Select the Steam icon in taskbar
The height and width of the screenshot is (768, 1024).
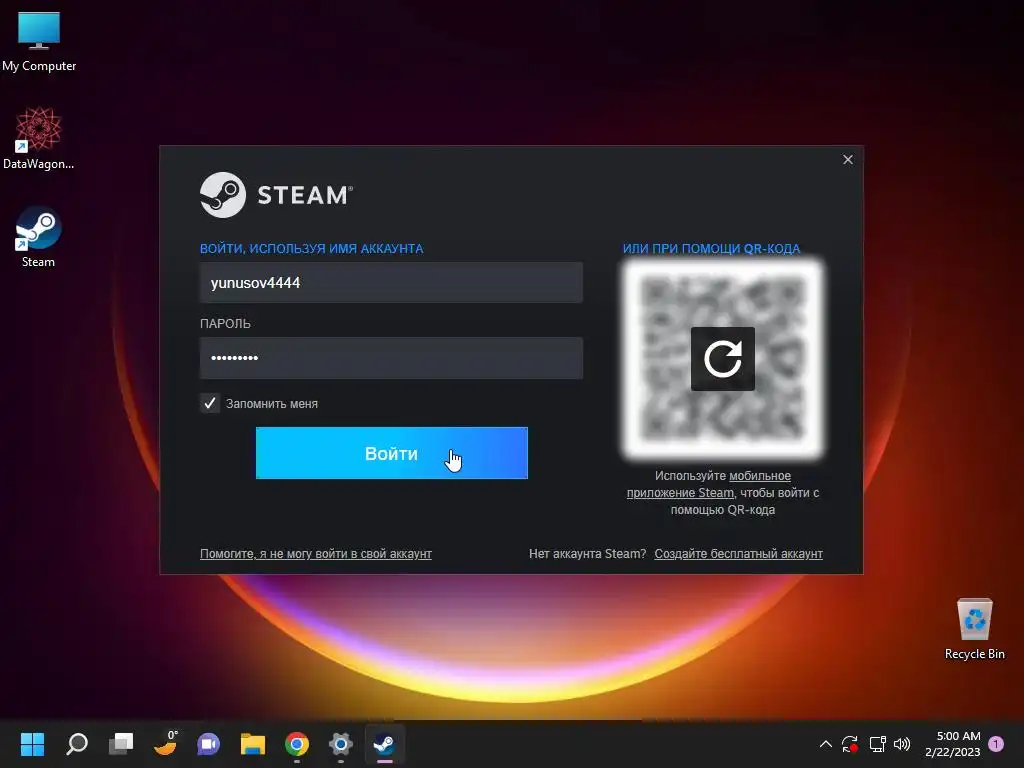[x=384, y=744]
